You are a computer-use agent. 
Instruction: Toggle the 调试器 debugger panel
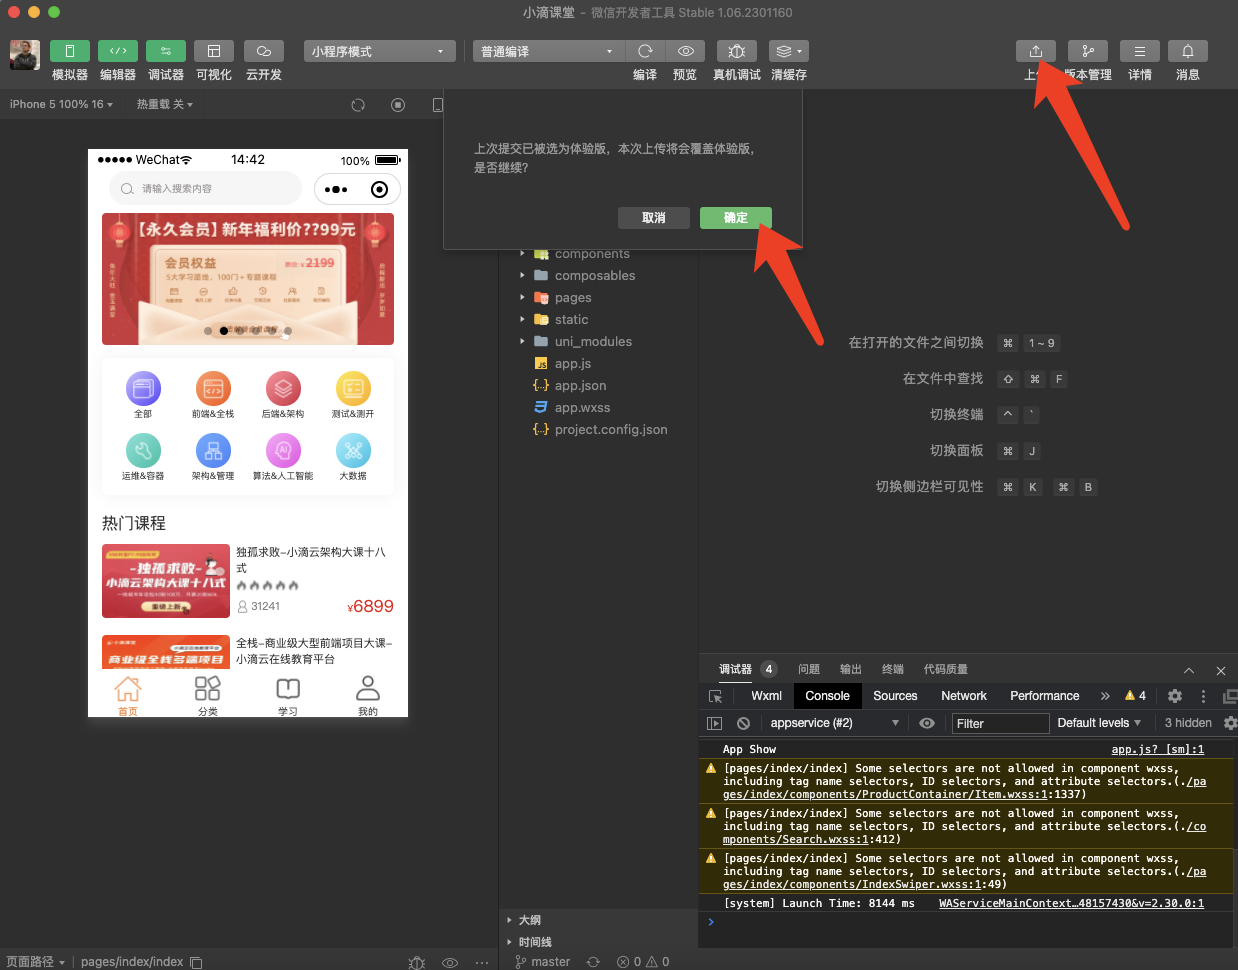coord(166,51)
